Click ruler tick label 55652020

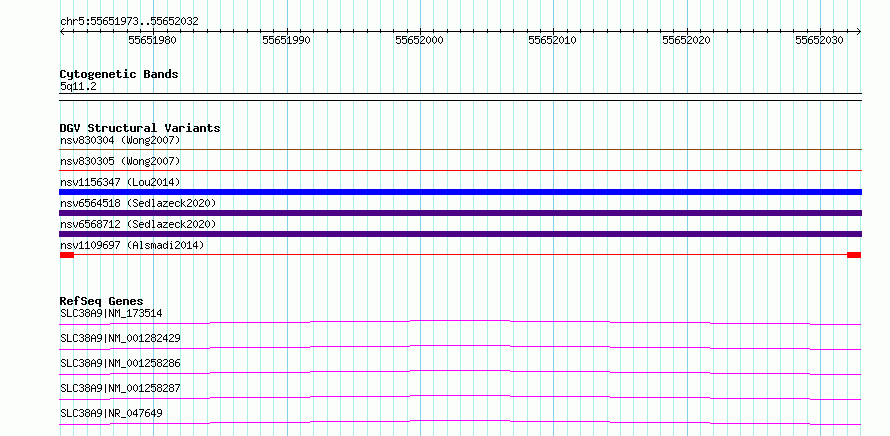point(686,40)
